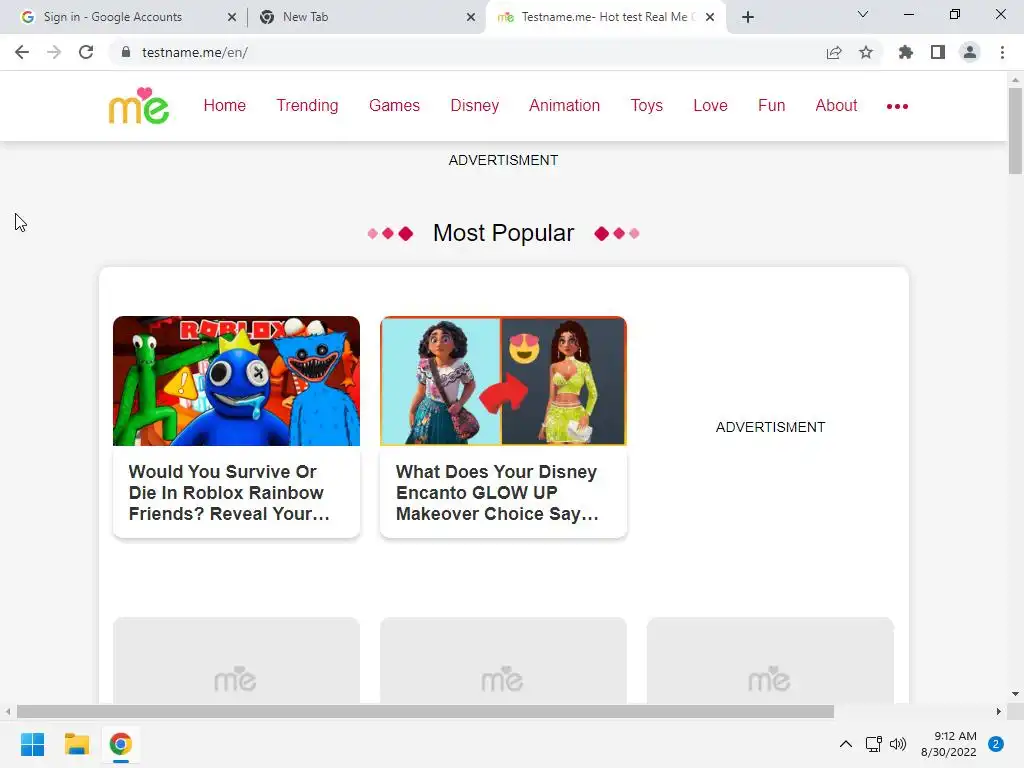The width and height of the screenshot is (1024, 768).
Task: Click the padlock site info icon
Action: 125,52
